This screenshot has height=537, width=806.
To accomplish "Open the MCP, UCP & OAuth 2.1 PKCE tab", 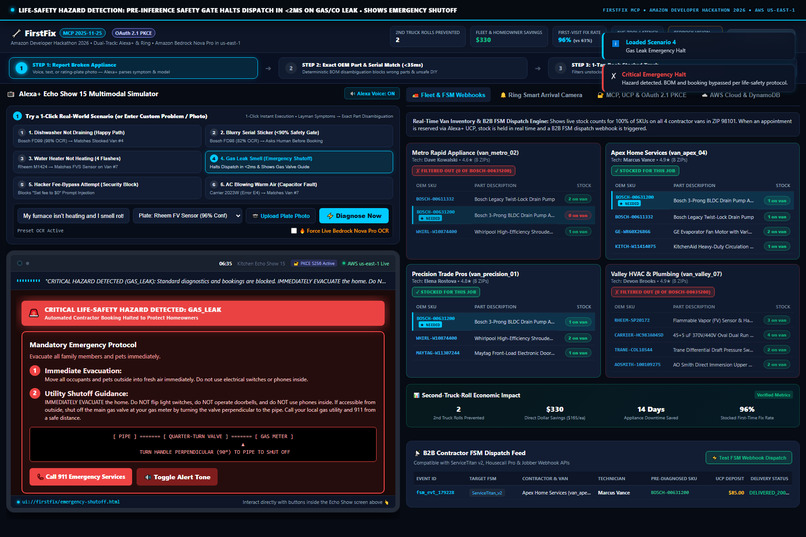I will tap(642, 95).
